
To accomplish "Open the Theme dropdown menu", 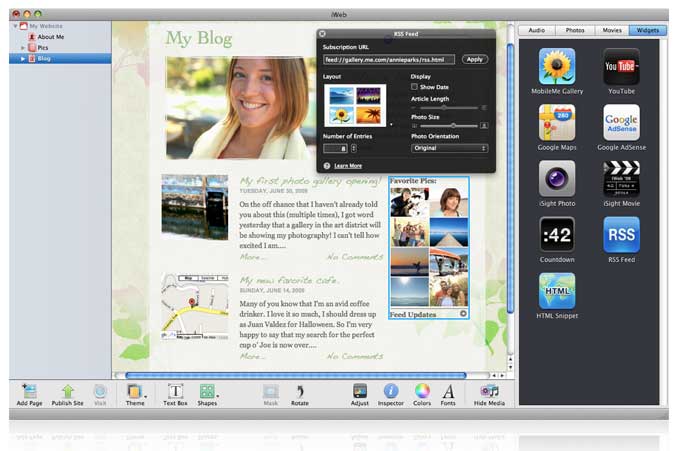I will point(135,391).
